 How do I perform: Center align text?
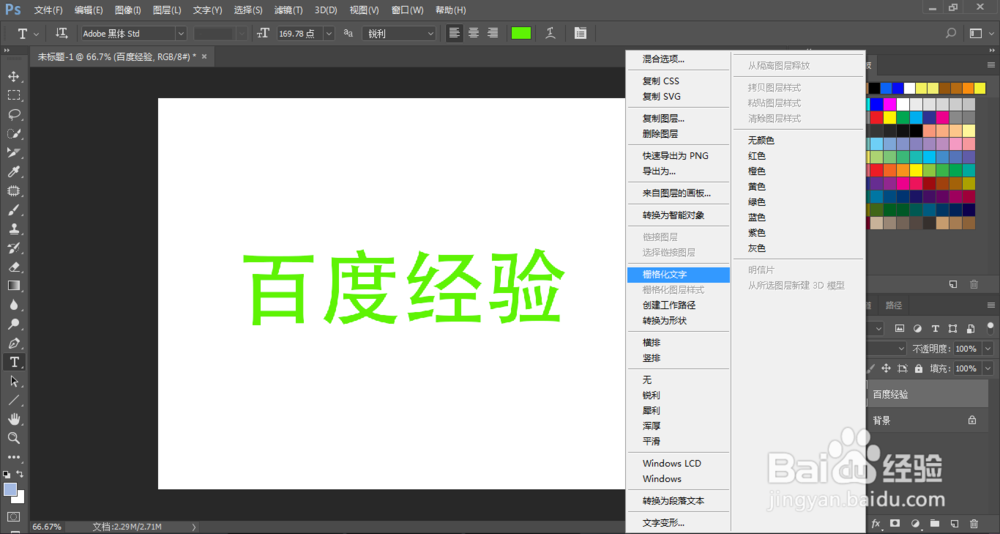click(473, 33)
